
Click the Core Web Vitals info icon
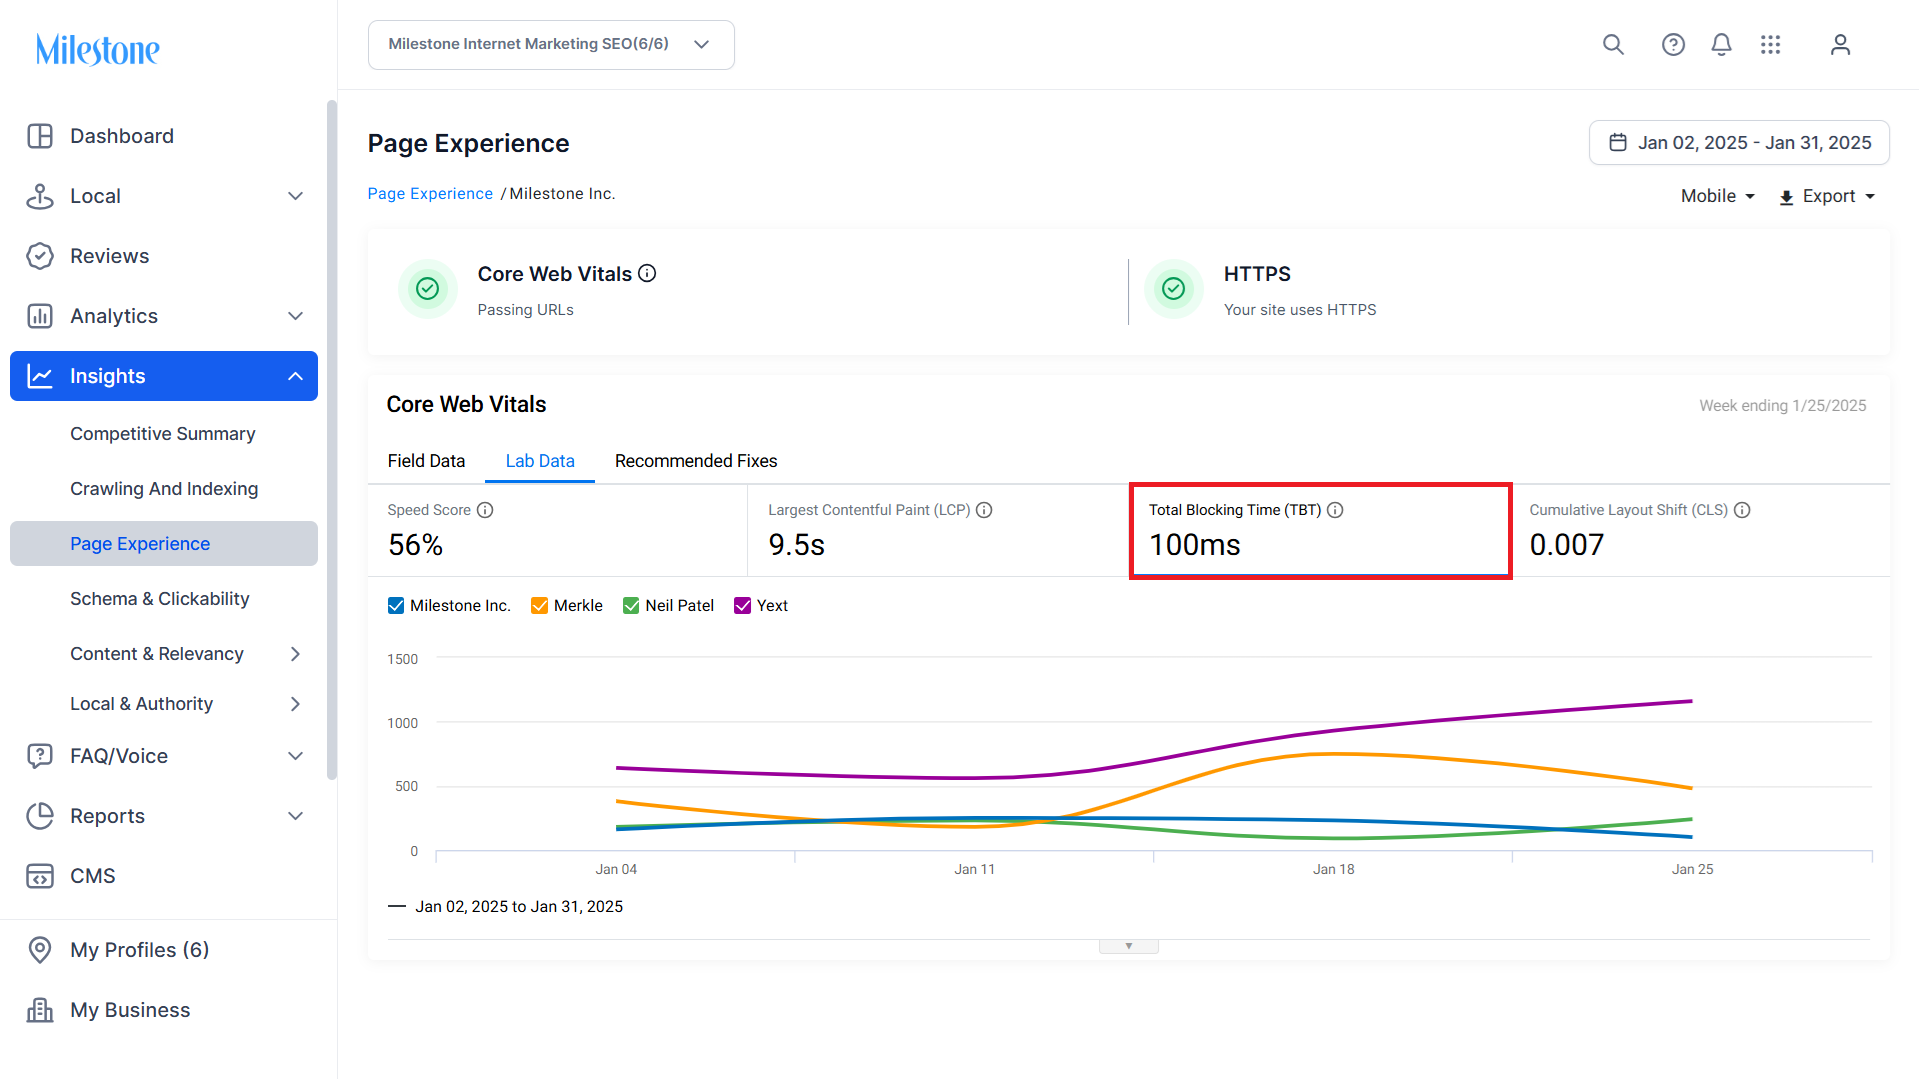click(647, 273)
